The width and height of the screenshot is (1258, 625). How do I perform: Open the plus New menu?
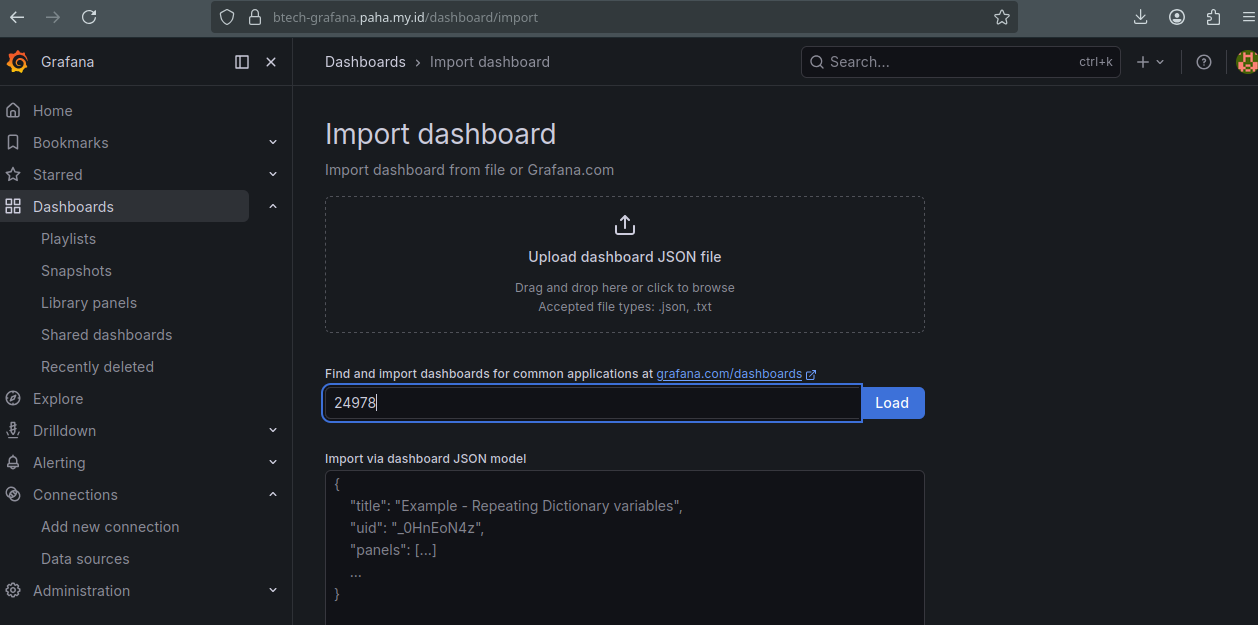pos(1150,62)
